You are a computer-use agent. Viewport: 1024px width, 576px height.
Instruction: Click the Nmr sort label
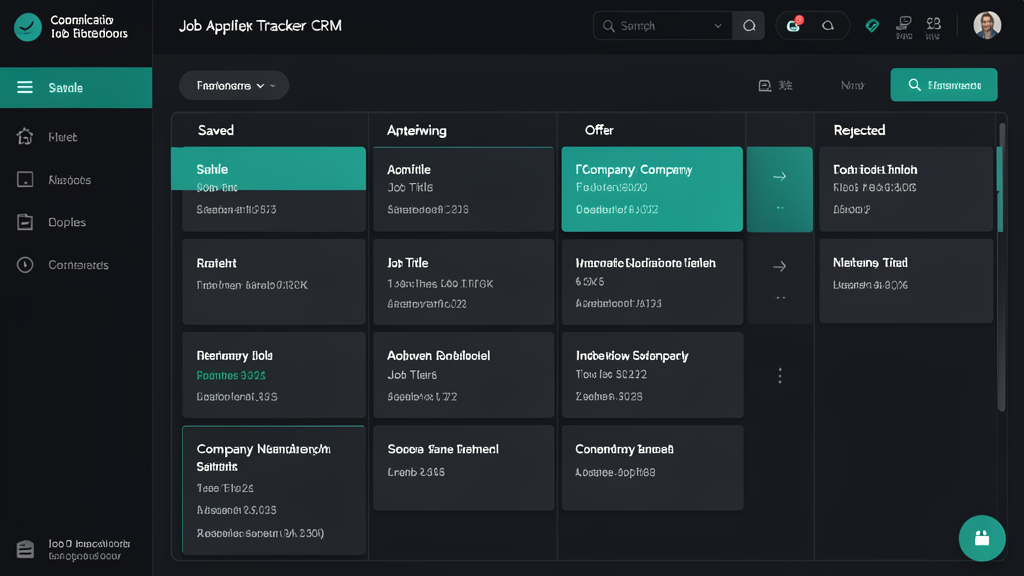[x=852, y=86]
